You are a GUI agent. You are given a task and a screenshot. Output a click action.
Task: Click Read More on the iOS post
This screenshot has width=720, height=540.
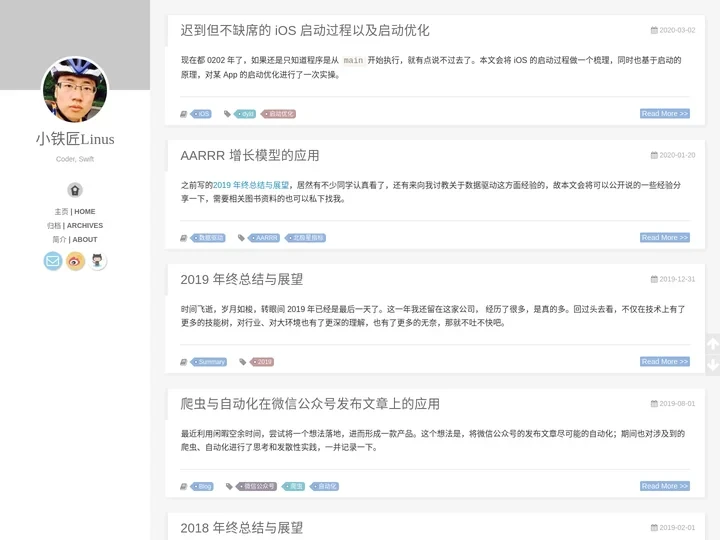pos(665,113)
